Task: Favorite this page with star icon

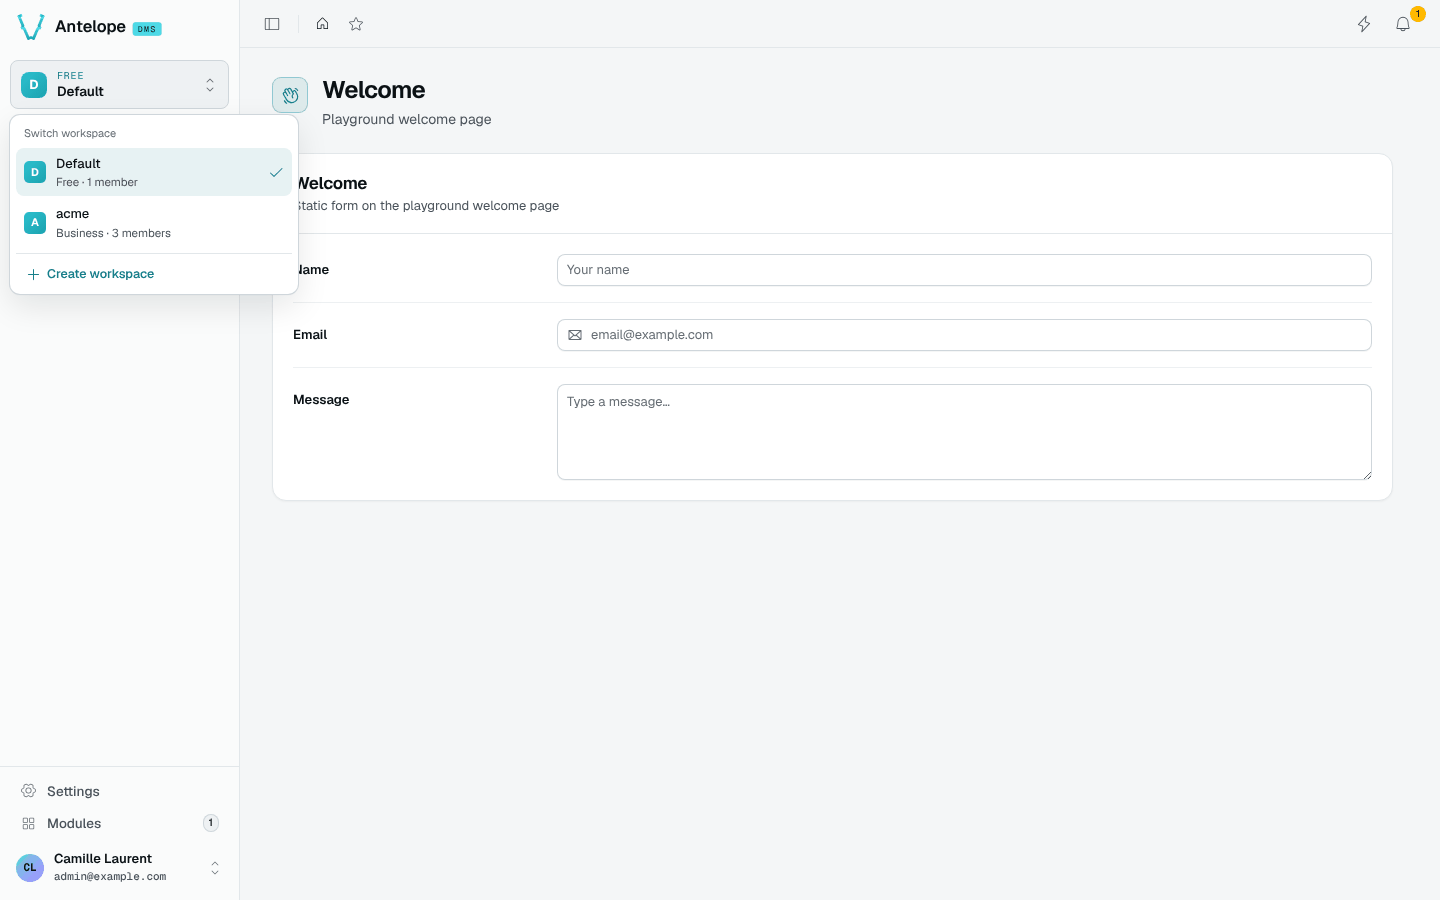Action: click(356, 24)
